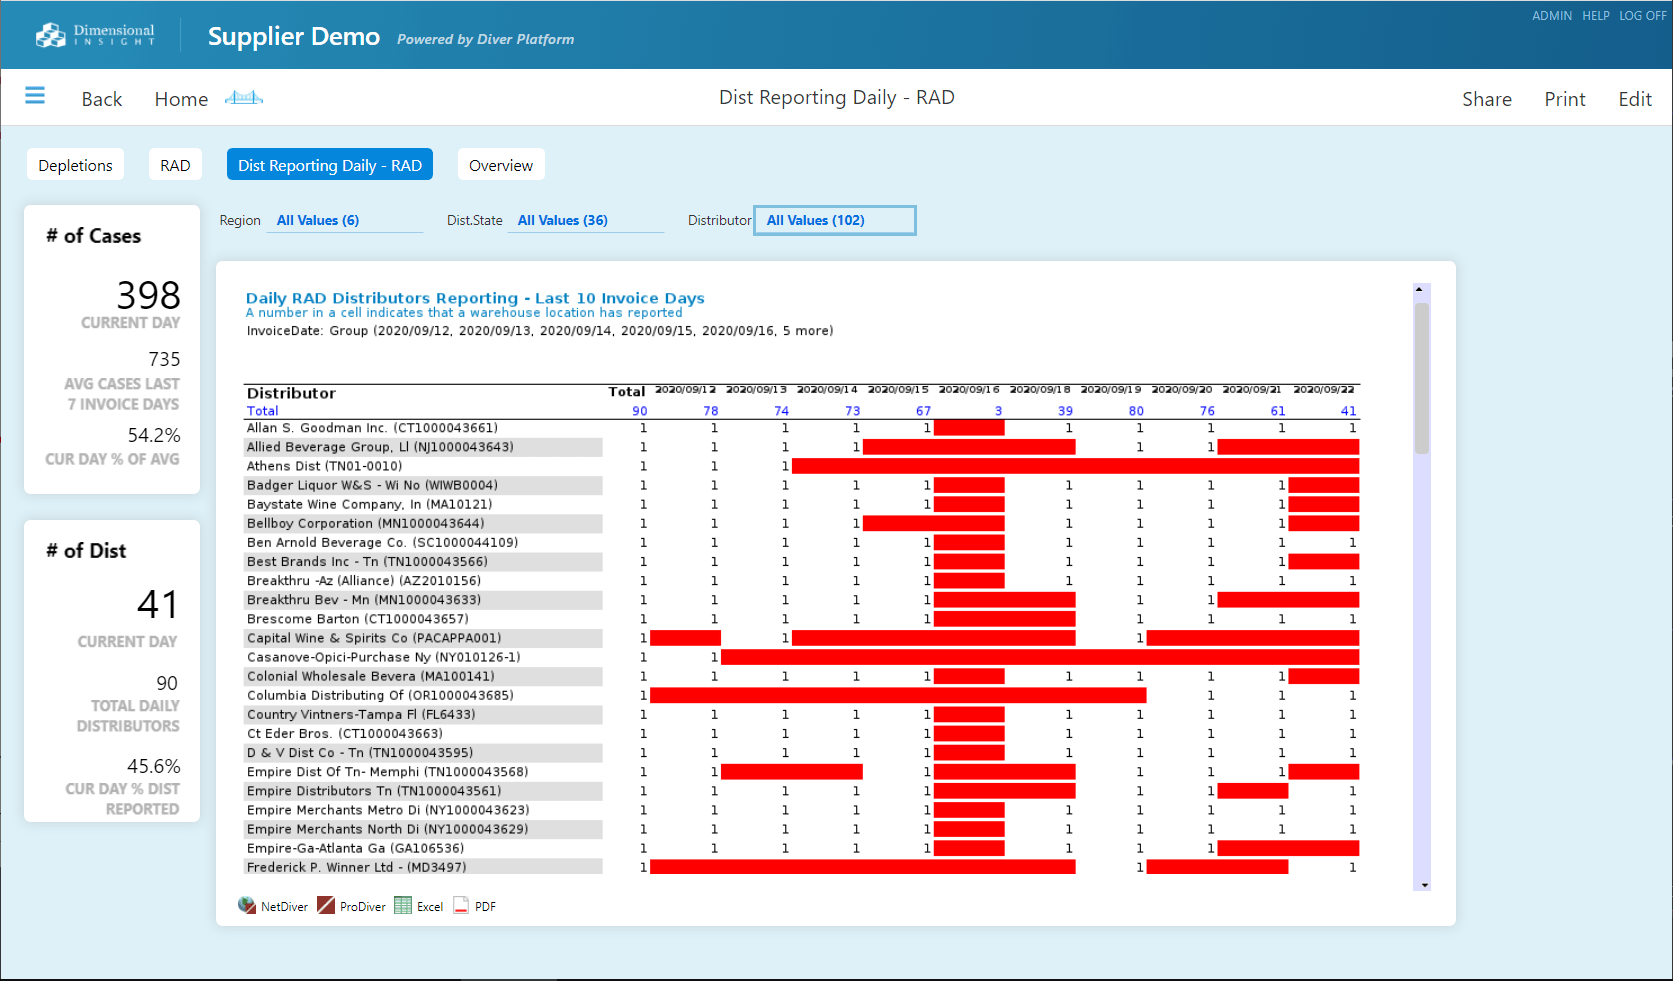Click the Share button
Viewport: 1673px width, 981px height.
click(1487, 99)
